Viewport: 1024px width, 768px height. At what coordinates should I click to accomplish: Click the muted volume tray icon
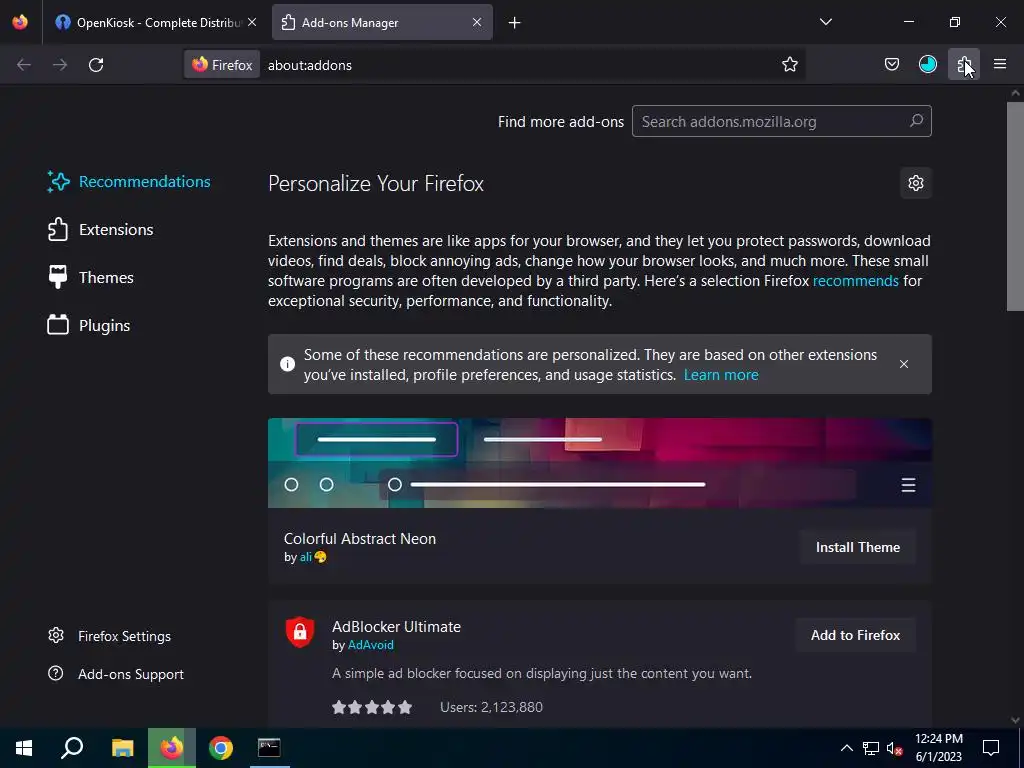pos(895,748)
